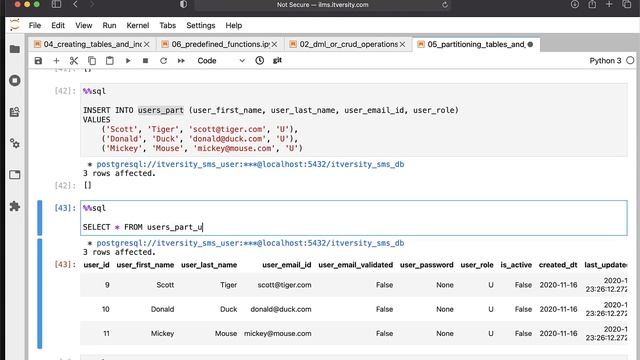Click the user_email_validated column header

tap(356, 265)
